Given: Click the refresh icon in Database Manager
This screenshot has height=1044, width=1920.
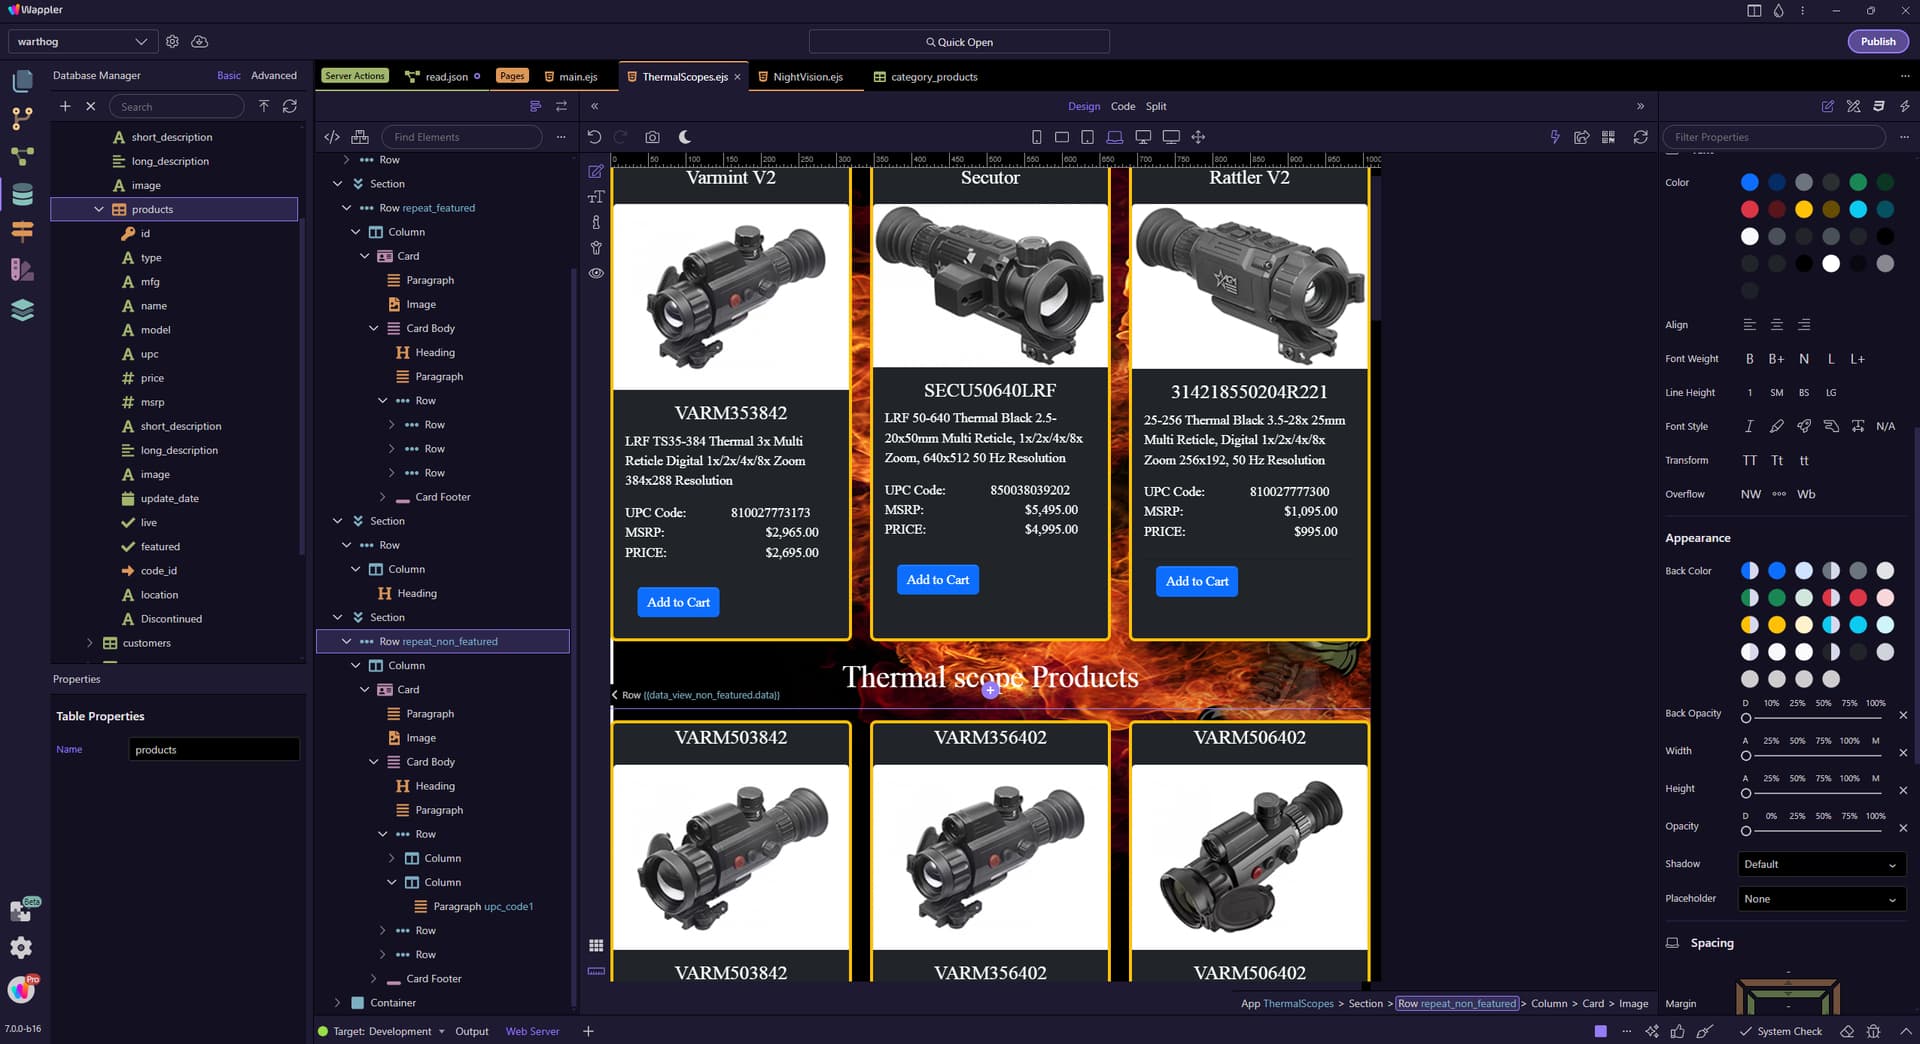Looking at the screenshot, I should (x=290, y=106).
